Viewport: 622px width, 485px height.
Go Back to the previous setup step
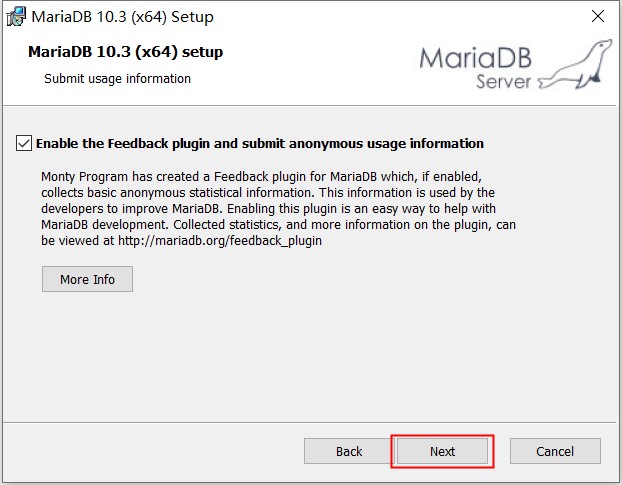349,451
